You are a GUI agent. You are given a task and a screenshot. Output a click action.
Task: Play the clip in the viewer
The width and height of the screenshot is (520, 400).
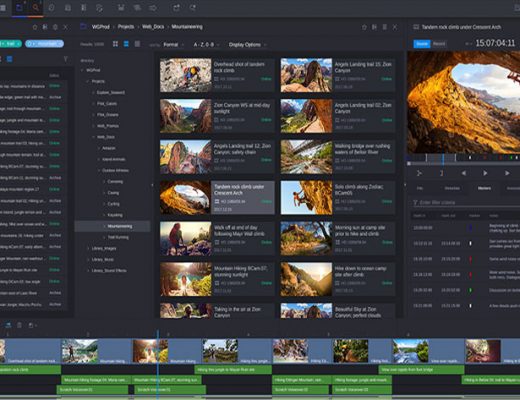[x=485, y=173]
